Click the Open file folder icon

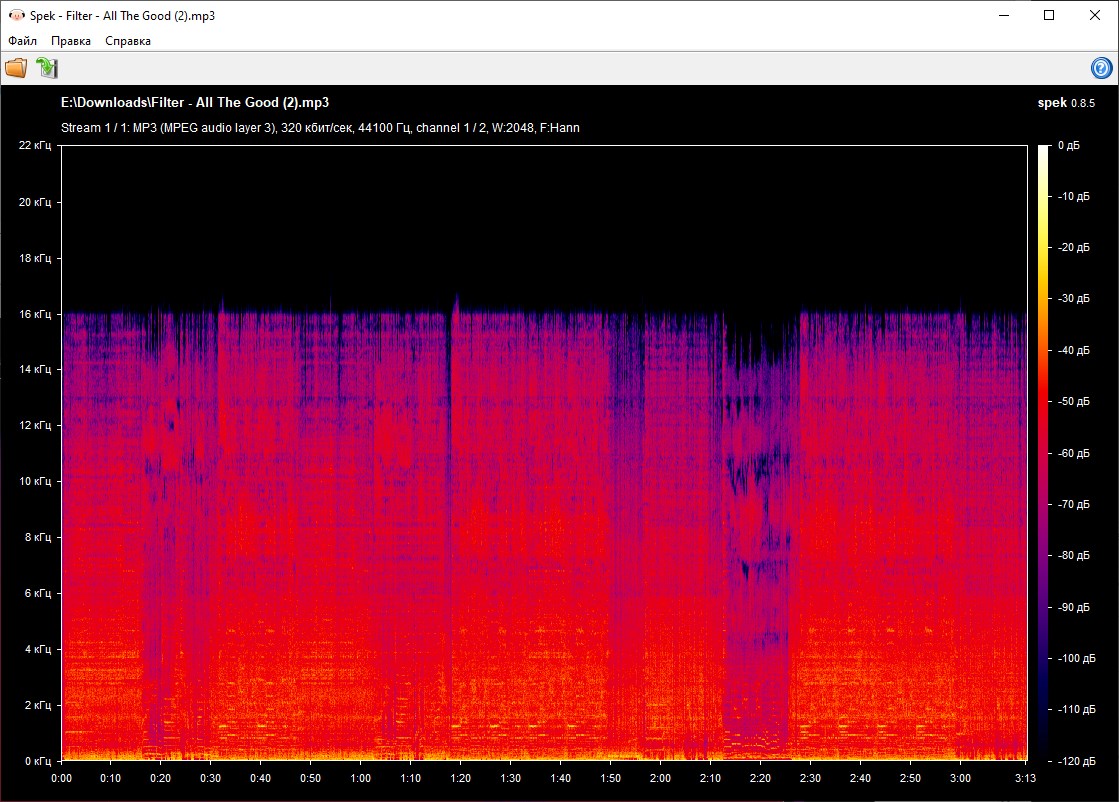tap(16, 68)
